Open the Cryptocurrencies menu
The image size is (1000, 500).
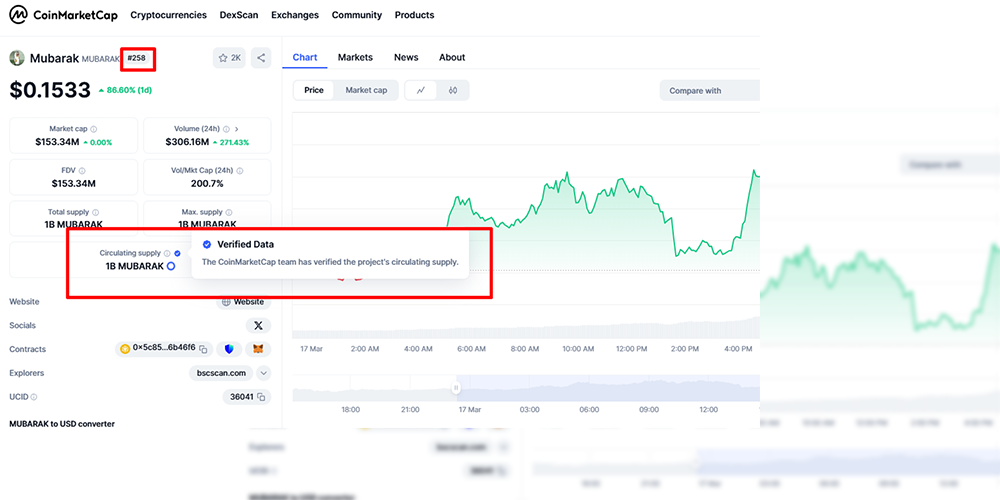[x=168, y=15]
